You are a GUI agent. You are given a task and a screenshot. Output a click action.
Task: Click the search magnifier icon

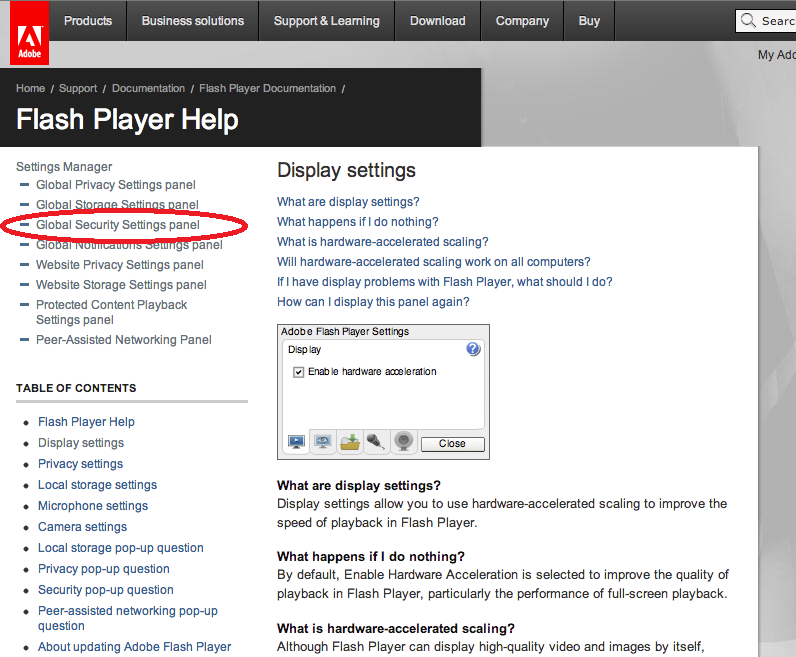(748, 20)
